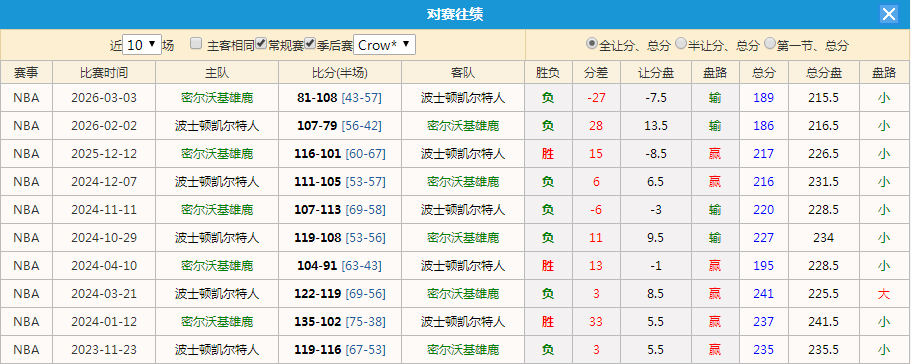911x364 pixels.
Task: Click the handicap value 9.5
Action: (656, 237)
